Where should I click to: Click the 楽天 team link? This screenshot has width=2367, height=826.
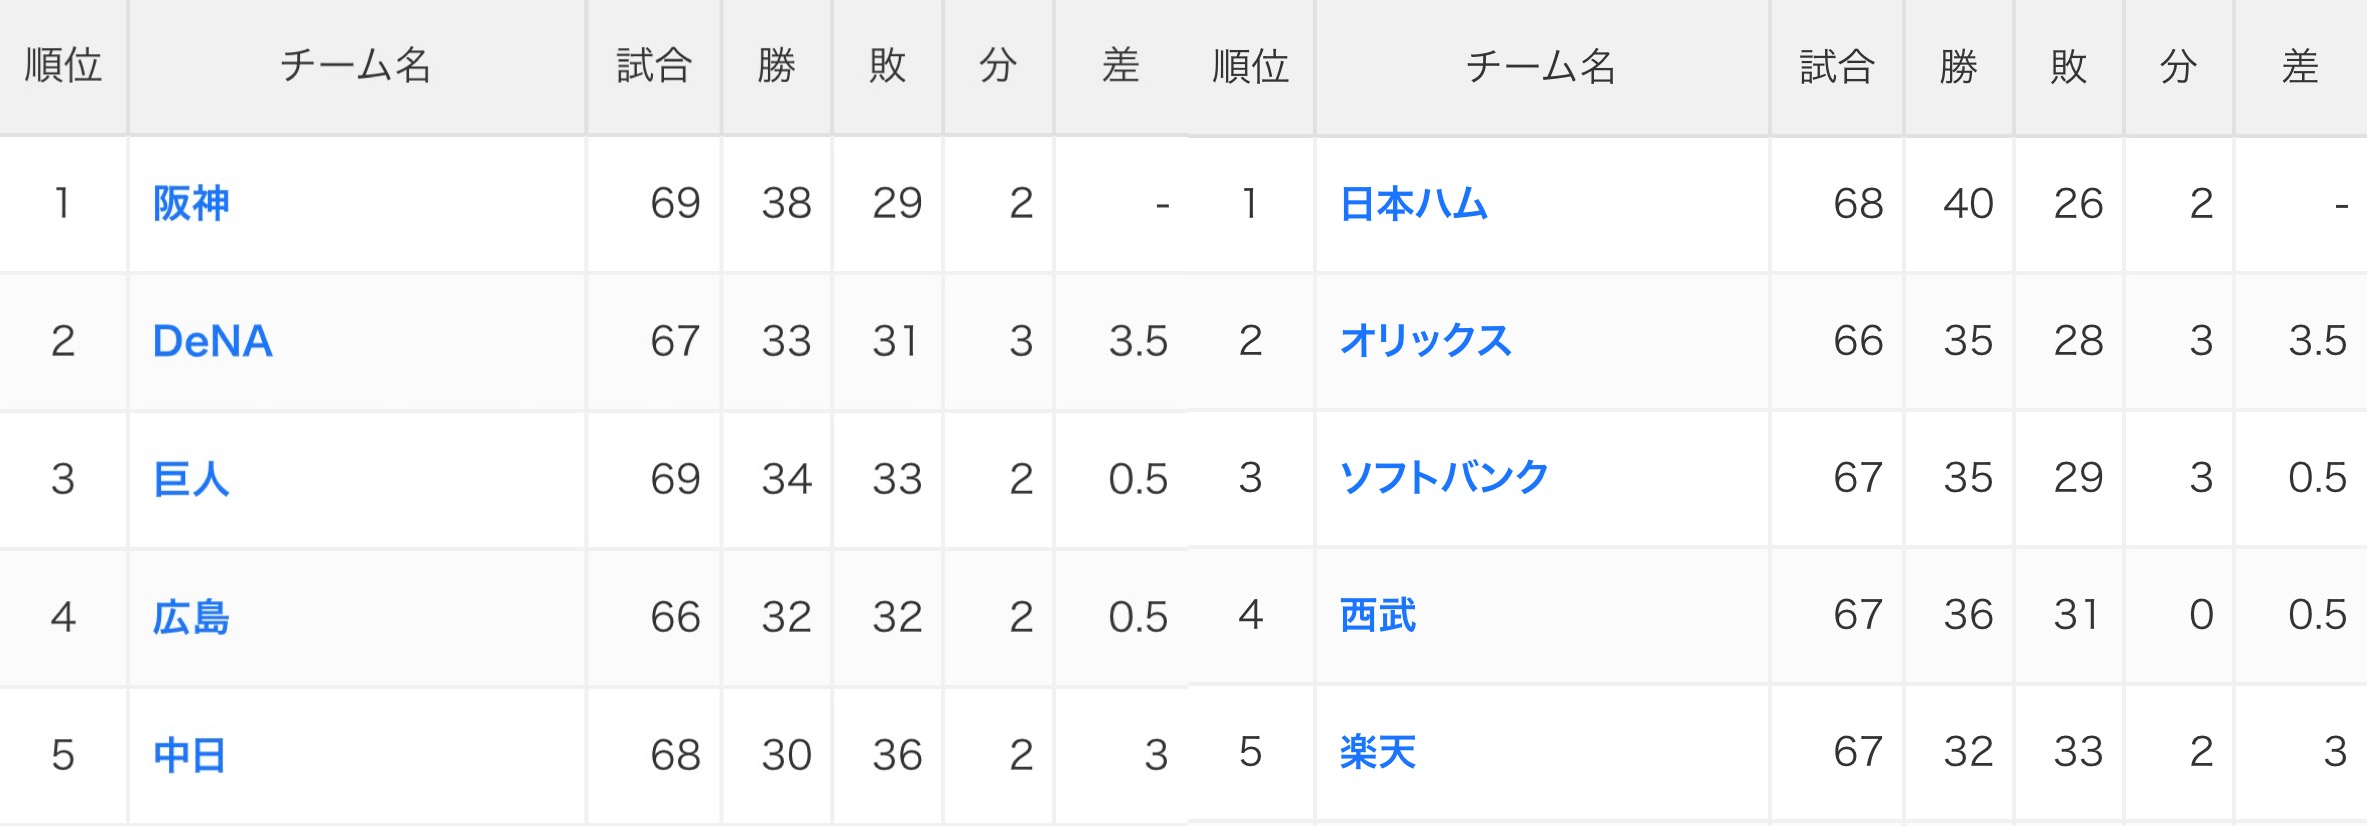[1377, 752]
